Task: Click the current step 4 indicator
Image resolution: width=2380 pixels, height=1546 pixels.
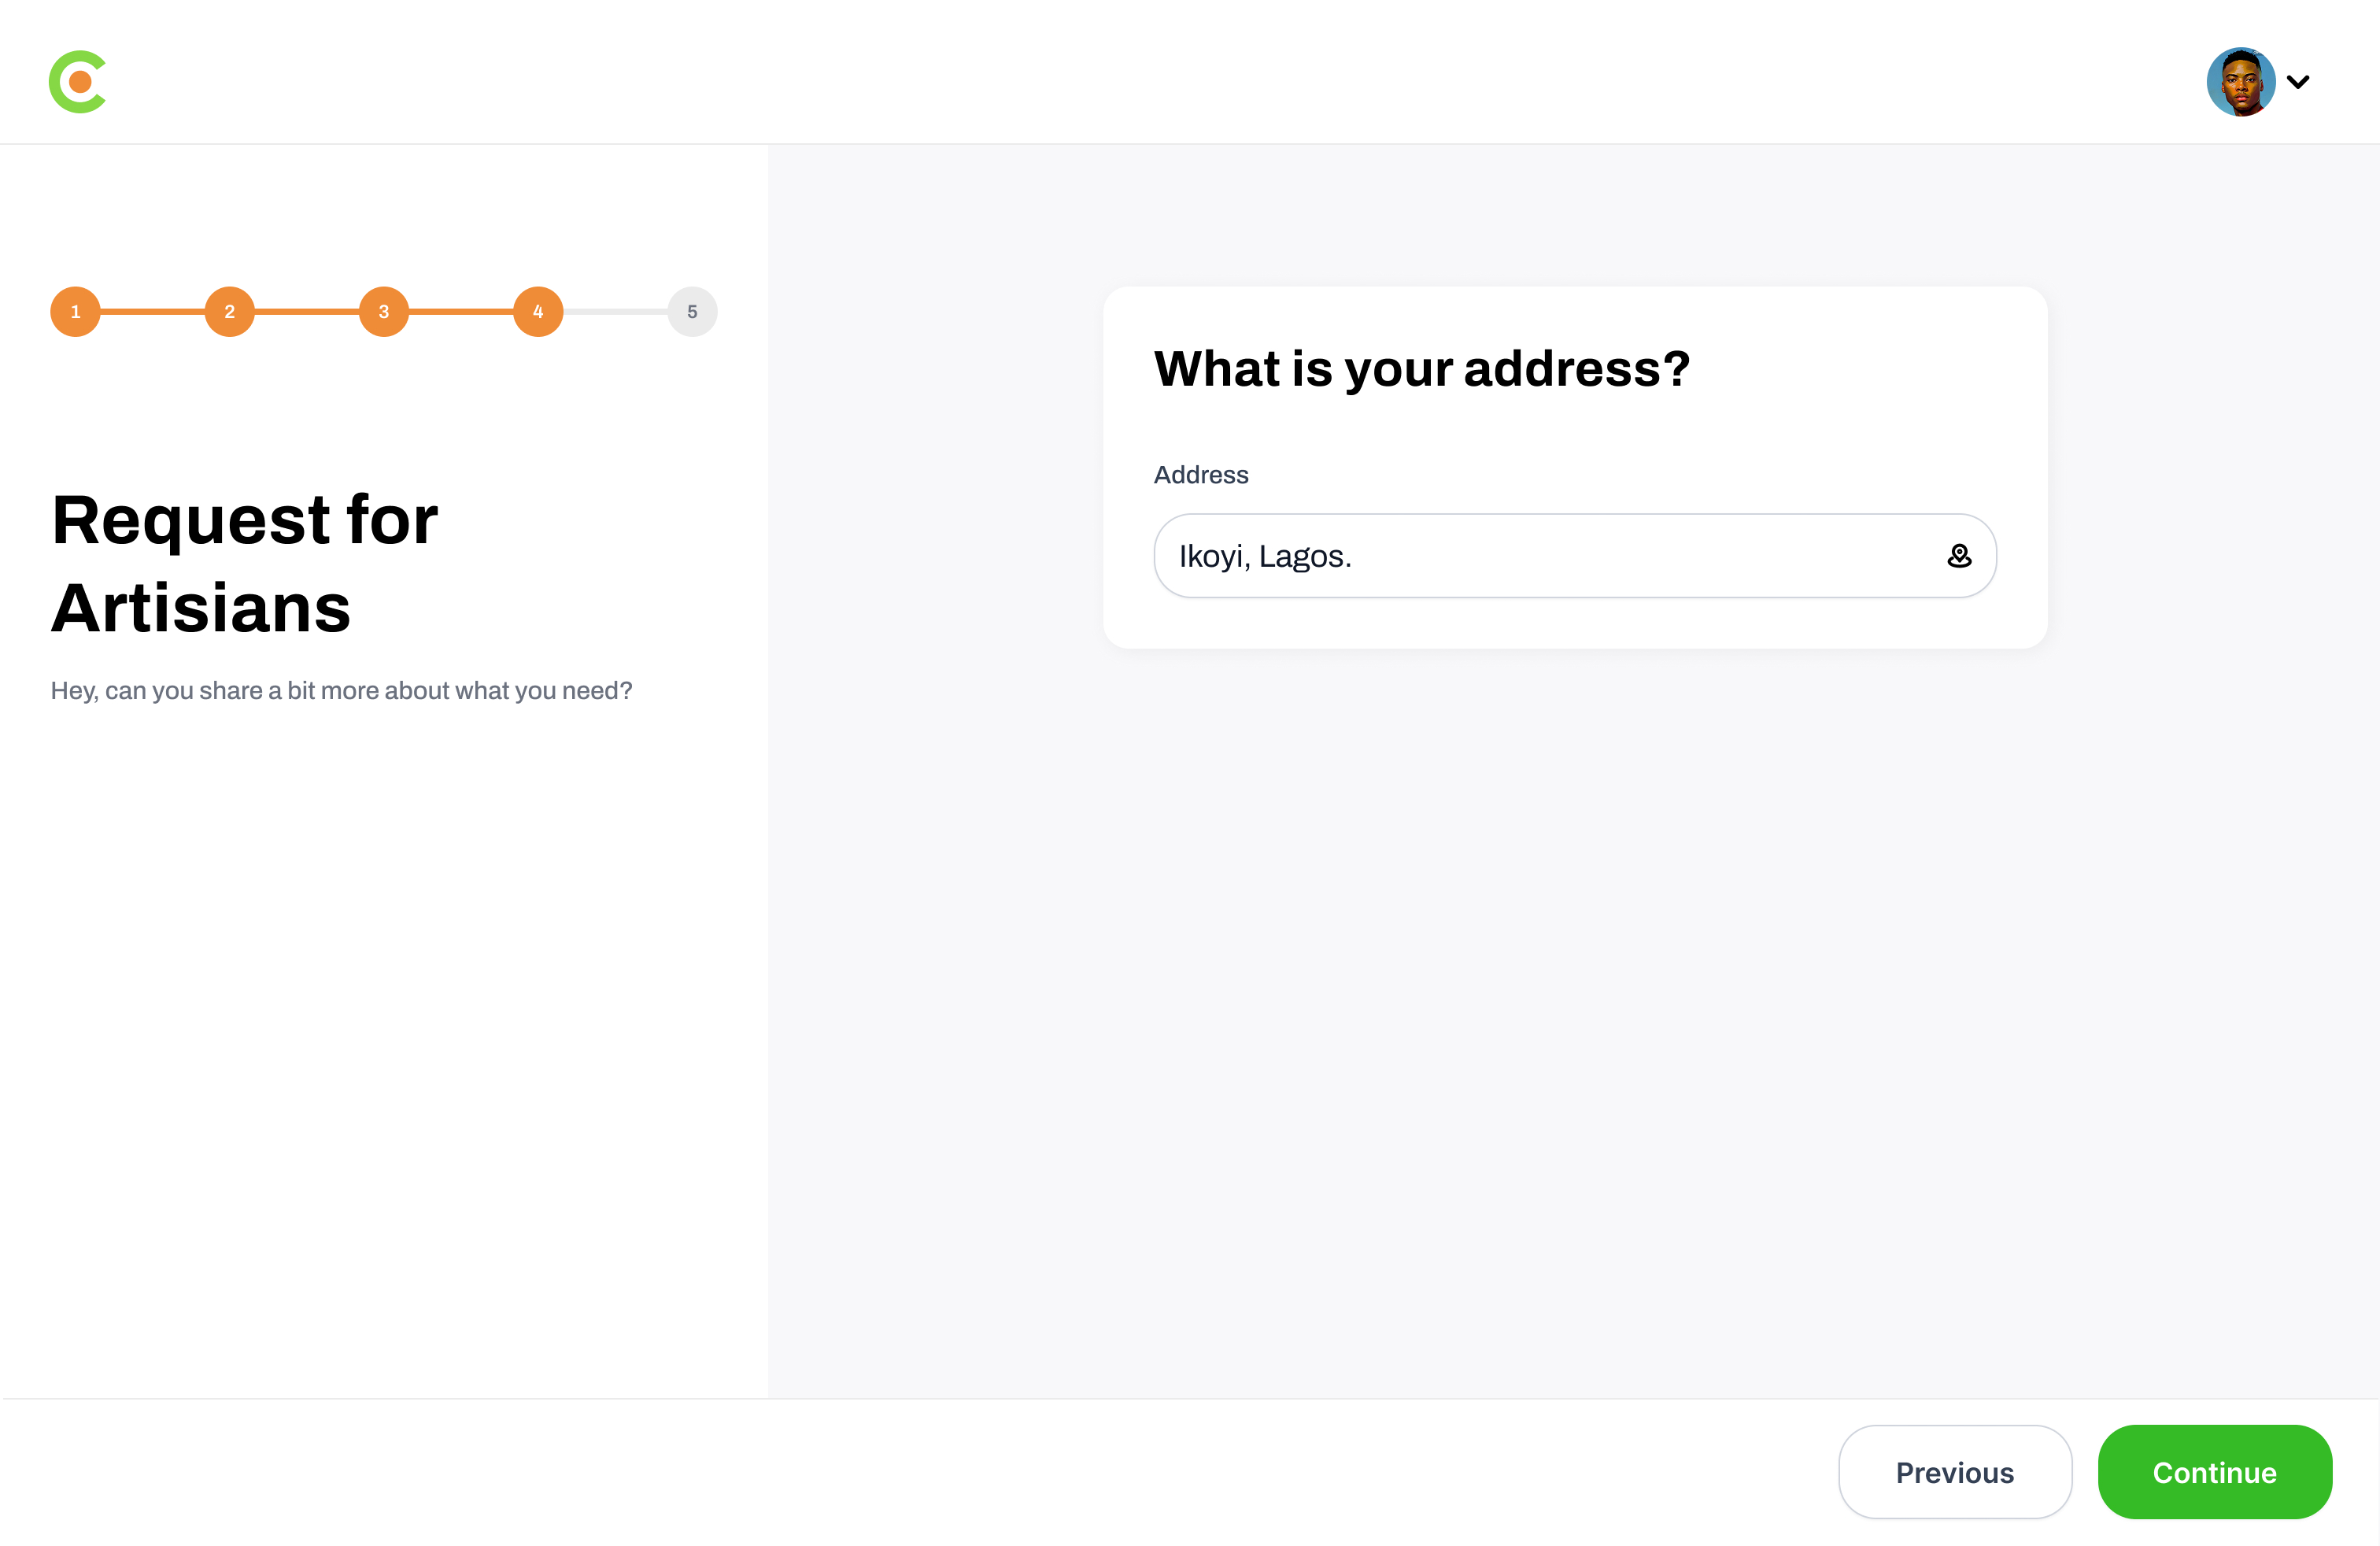Action: pos(538,312)
